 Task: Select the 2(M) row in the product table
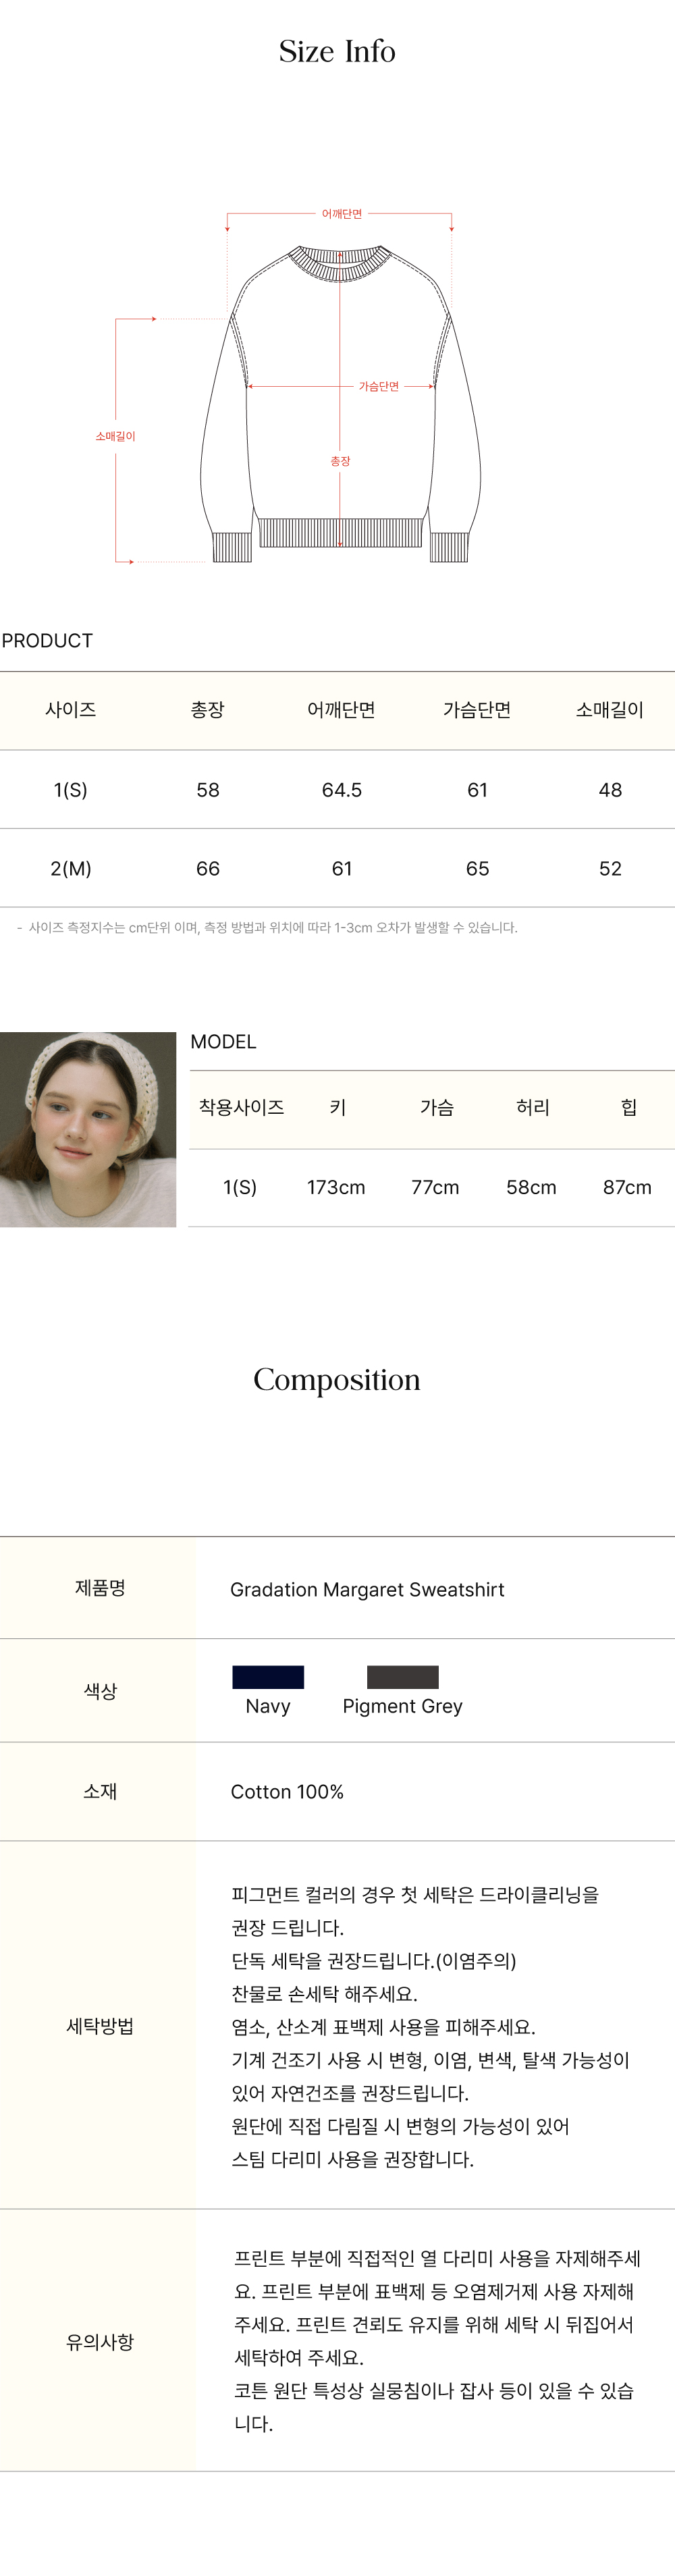pos(337,869)
